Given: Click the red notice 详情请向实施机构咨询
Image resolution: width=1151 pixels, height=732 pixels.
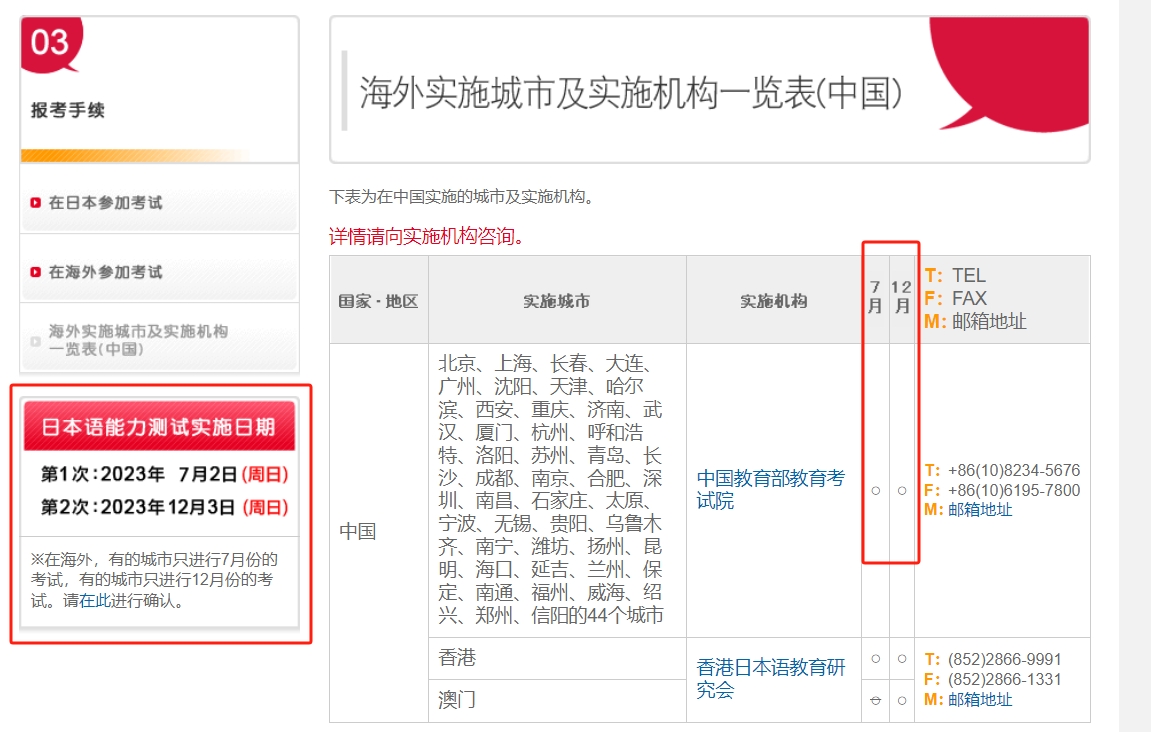Looking at the screenshot, I should pos(426,236).
